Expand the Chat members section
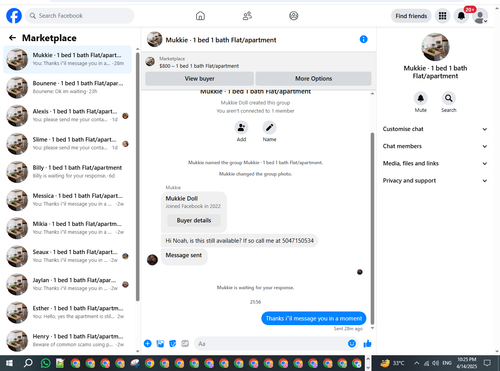Viewport: 500px width, 371px height. [435, 146]
